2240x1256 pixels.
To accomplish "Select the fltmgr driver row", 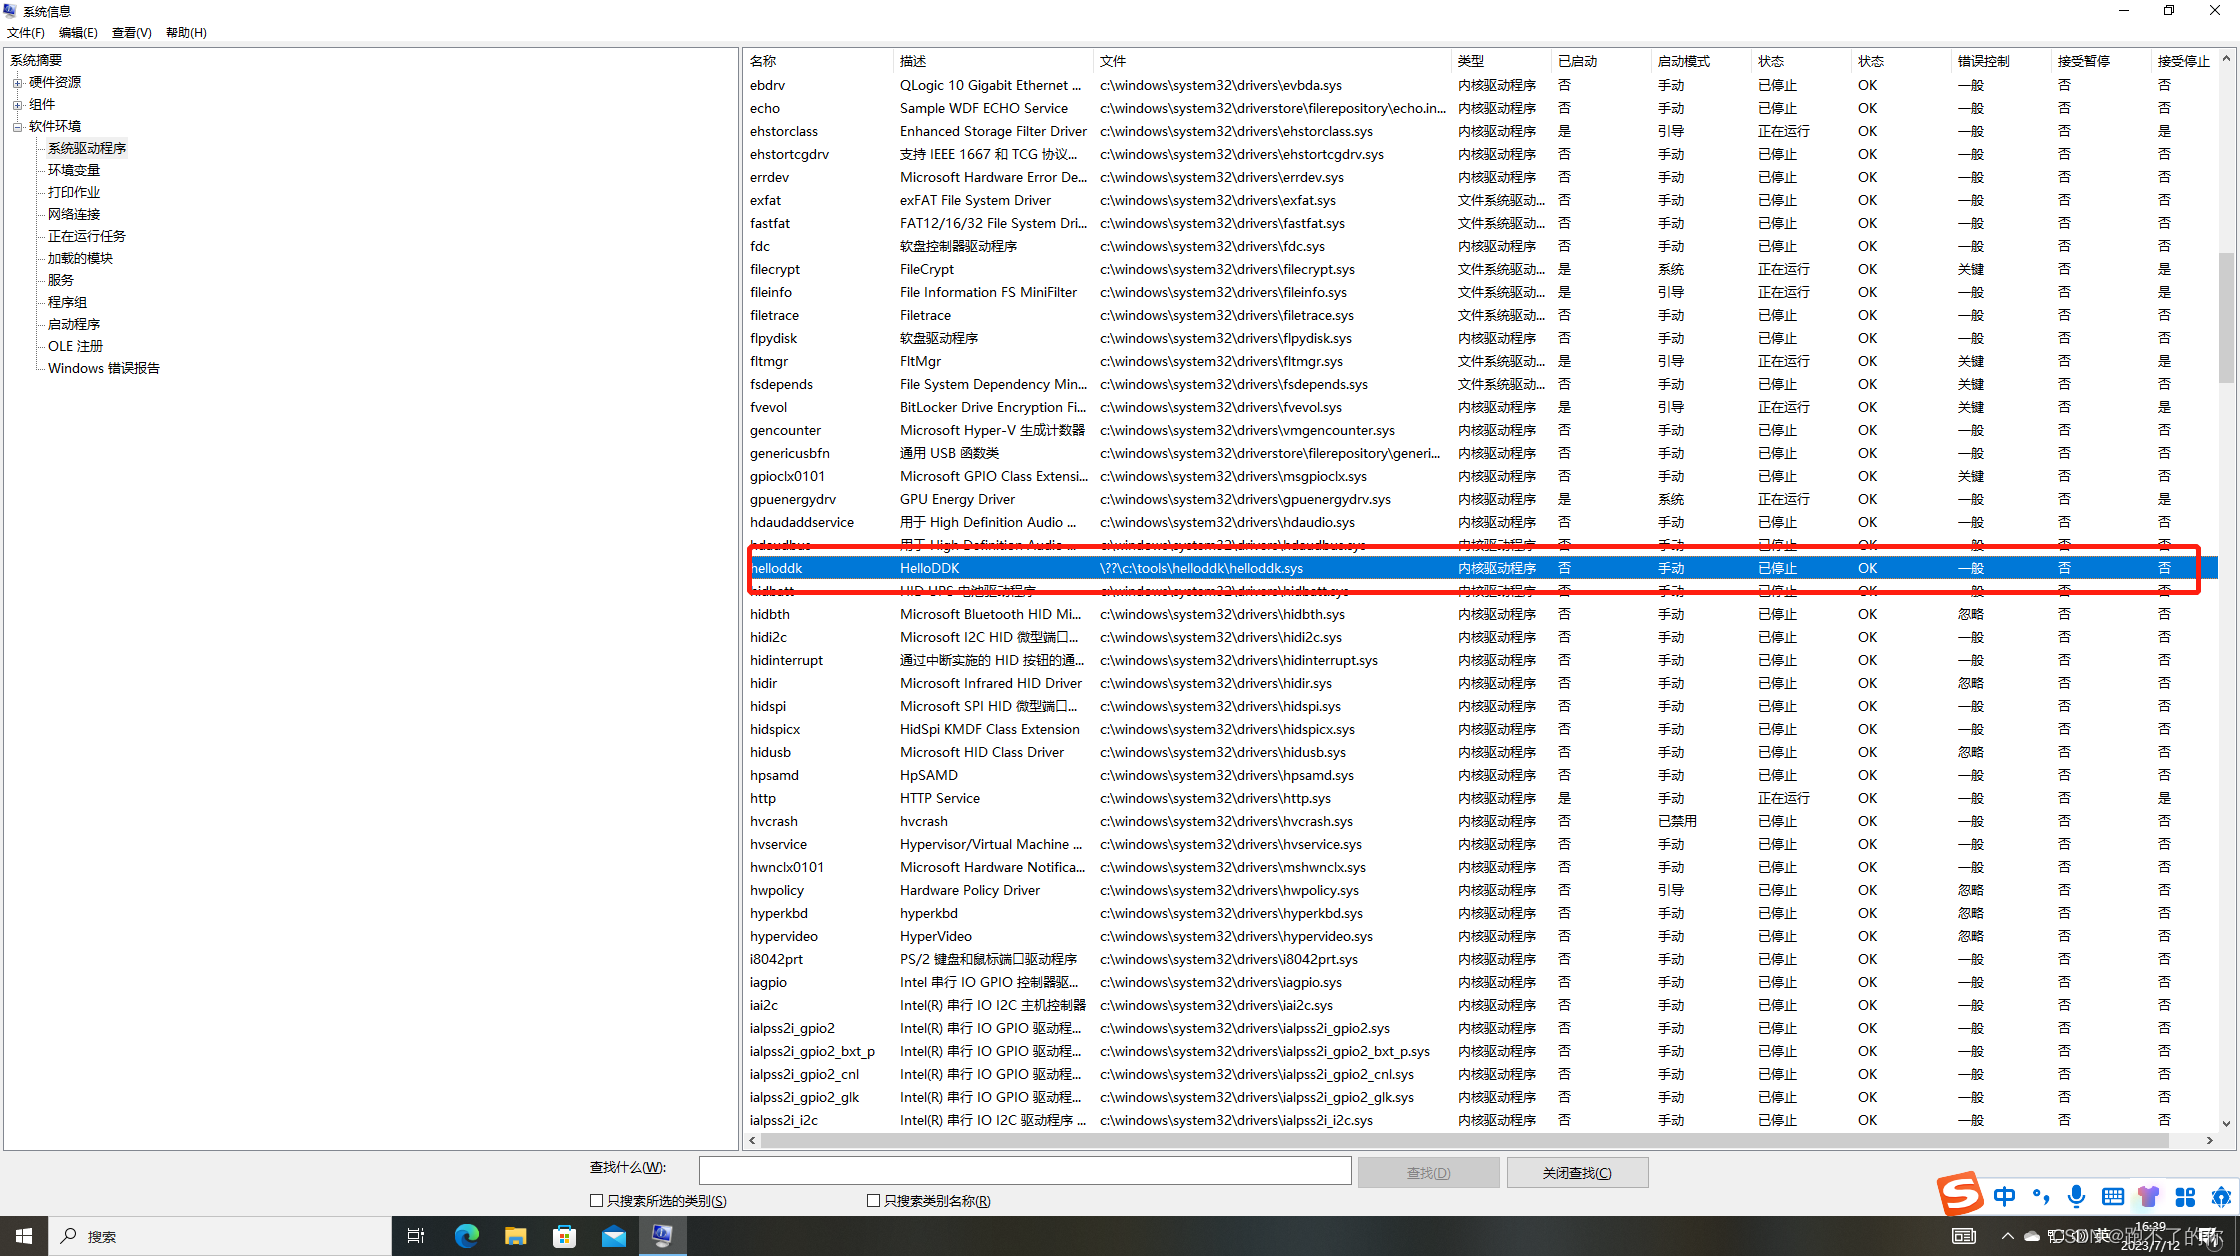I will [x=1481, y=361].
